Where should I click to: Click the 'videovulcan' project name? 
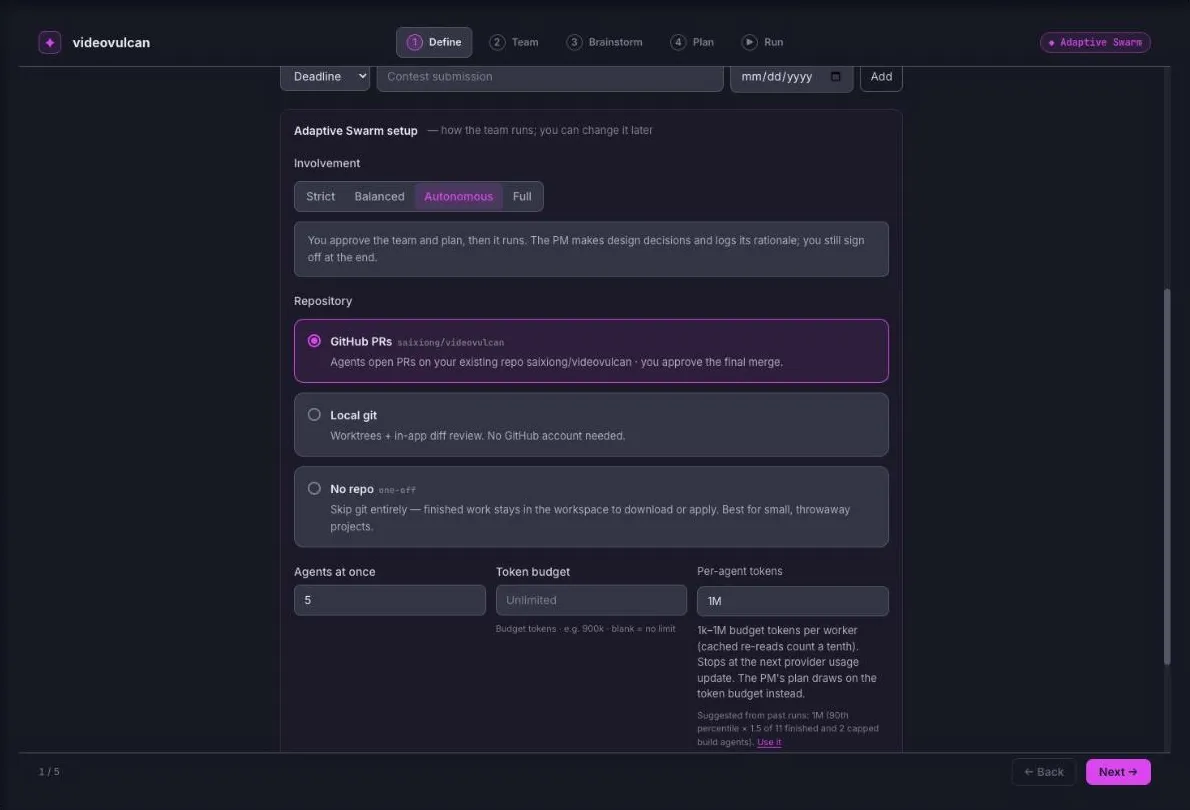pos(111,43)
